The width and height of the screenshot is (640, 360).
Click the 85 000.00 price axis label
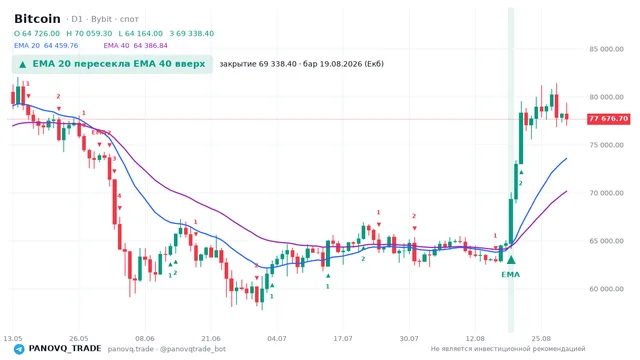(x=606, y=49)
